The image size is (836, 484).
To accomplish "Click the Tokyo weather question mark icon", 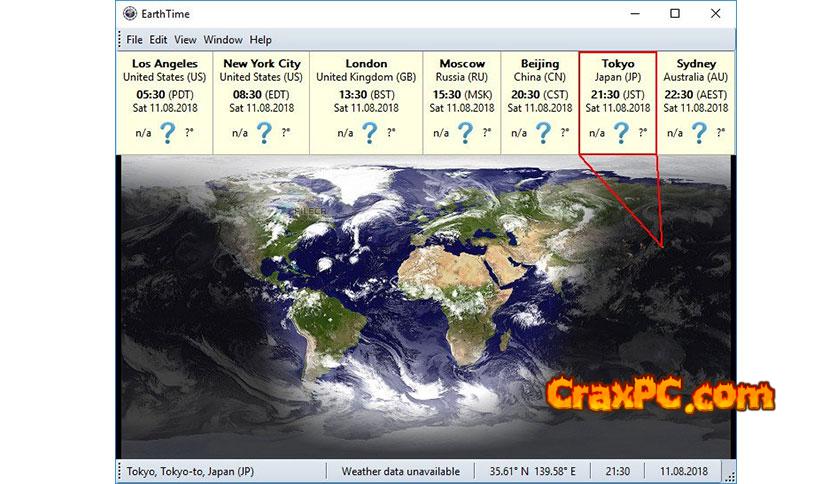I will click(620, 133).
